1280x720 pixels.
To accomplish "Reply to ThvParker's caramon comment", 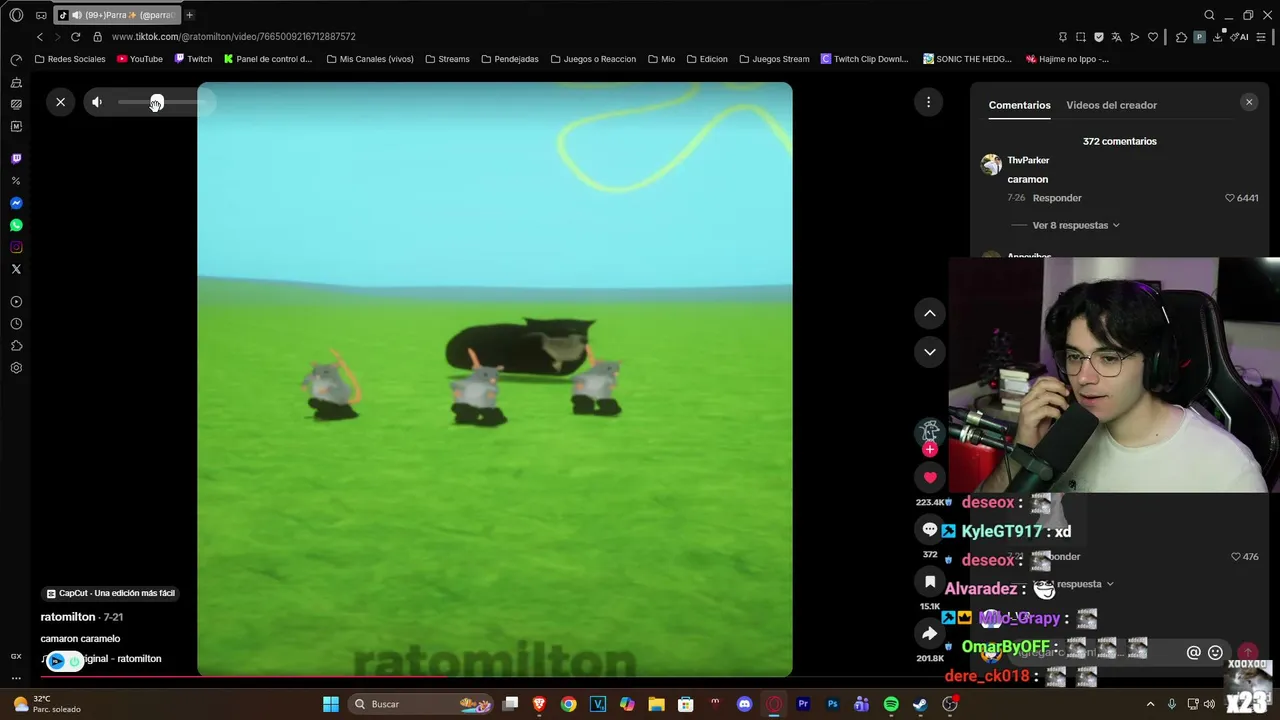I will tap(1057, 198).
